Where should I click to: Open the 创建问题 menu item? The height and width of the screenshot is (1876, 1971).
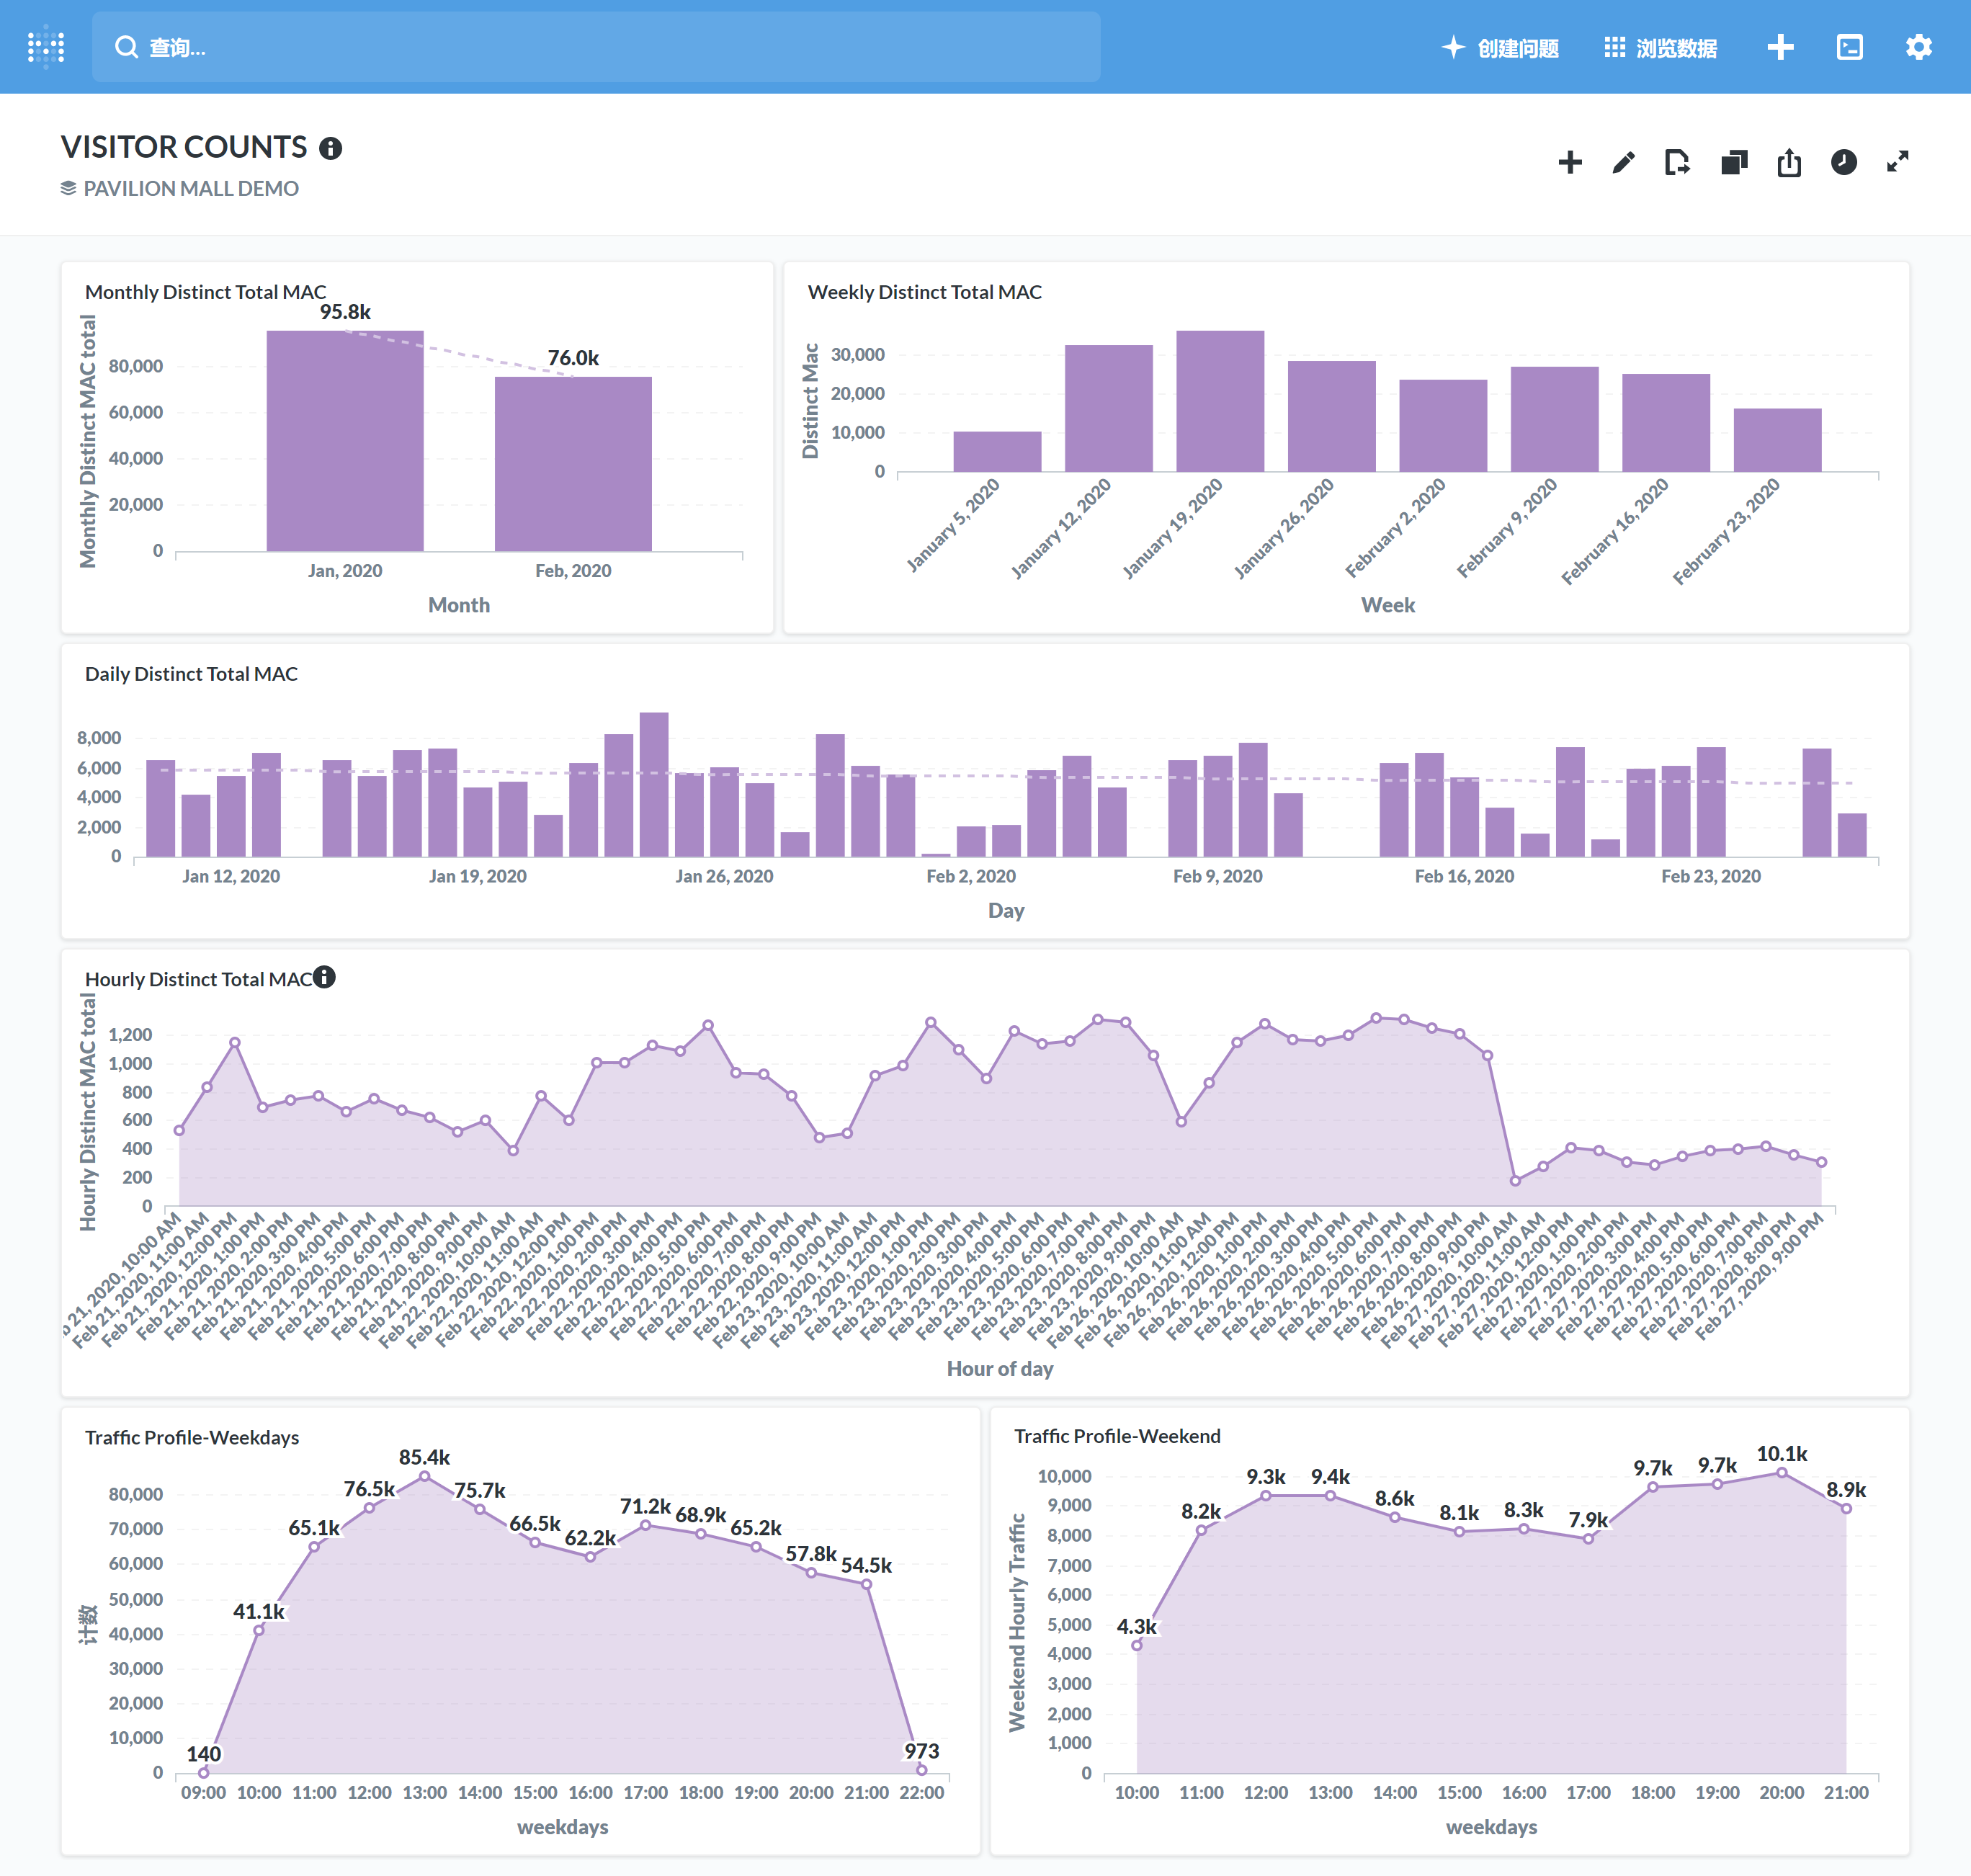[x=1501, y=48]
